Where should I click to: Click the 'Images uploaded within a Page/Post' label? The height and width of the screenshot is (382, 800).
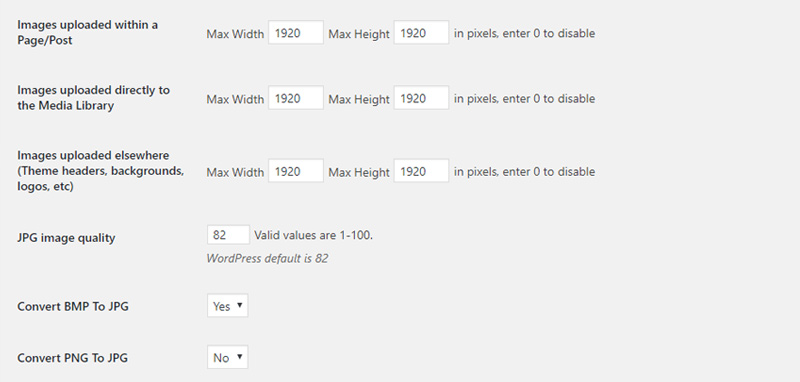point(88,32)
